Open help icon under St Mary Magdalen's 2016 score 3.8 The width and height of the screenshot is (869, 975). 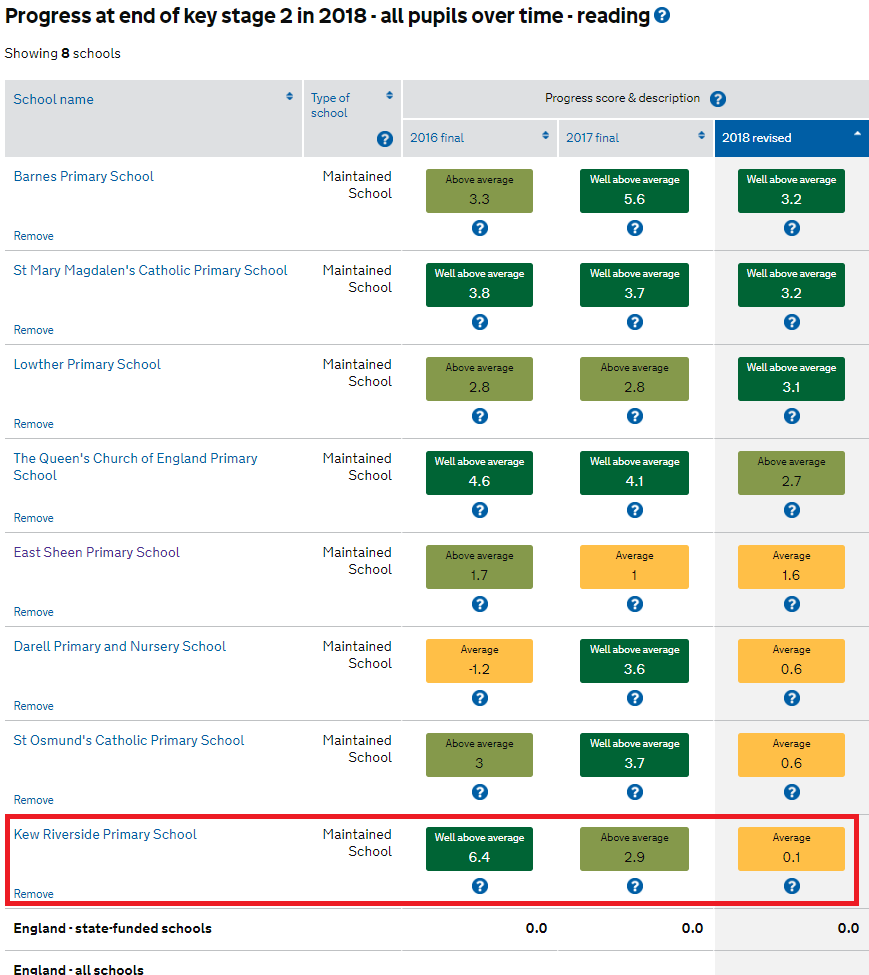tap(480, 322)
